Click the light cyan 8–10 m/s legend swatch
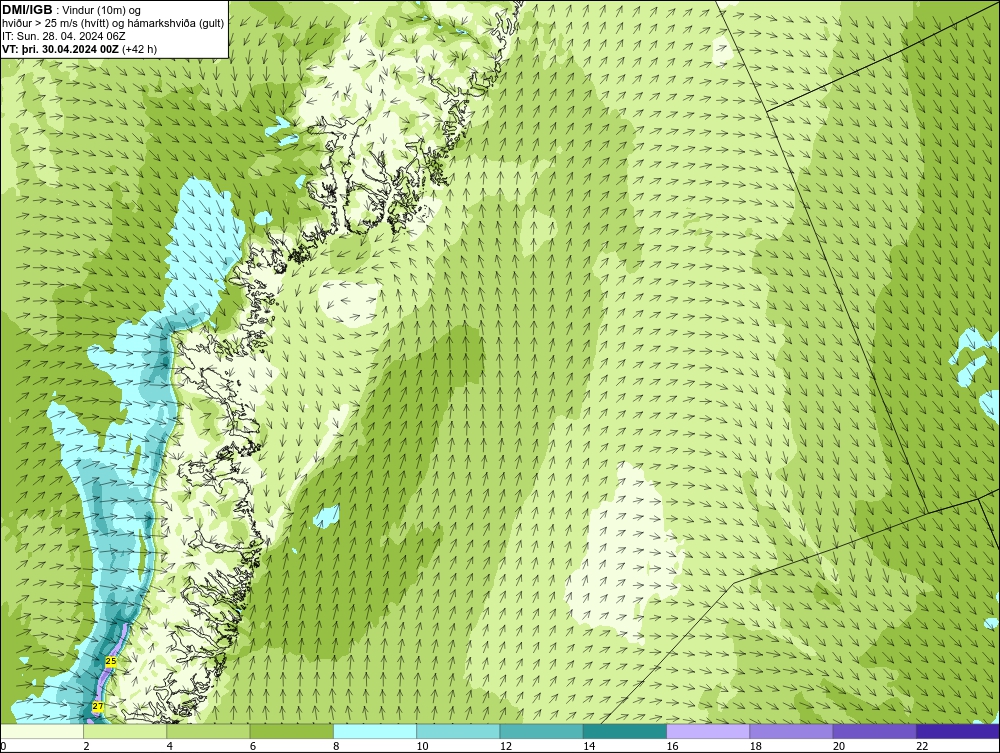This screenshot has height=753, width=1000. (x=375, y=731)
